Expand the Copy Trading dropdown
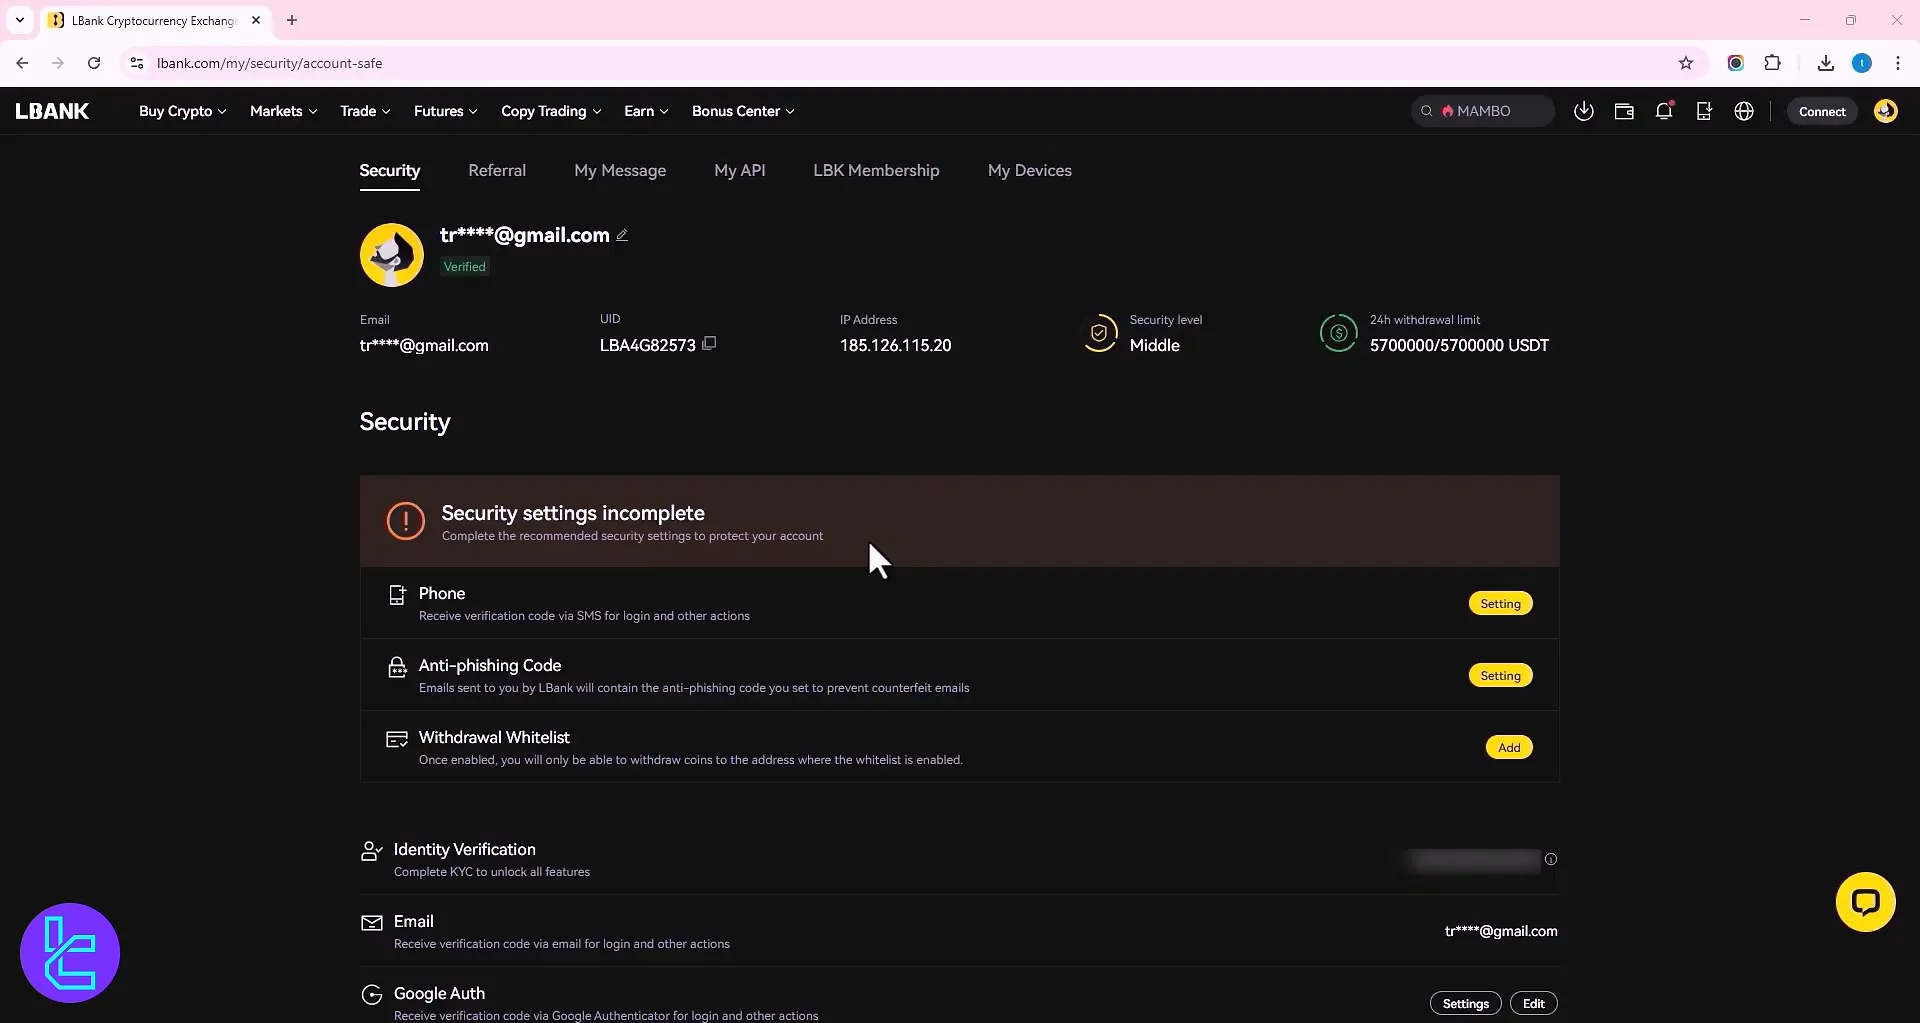Screen dimensions: 1920x1023 pos(551,111)
